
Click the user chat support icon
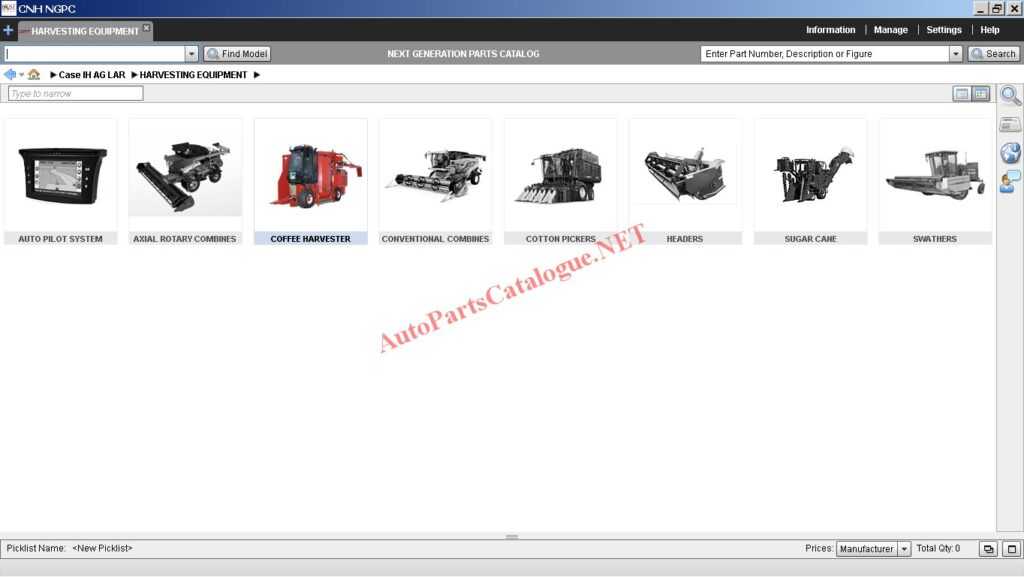click(x=1010, y=181)
